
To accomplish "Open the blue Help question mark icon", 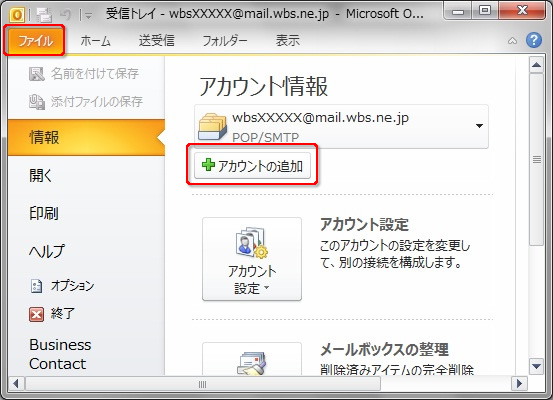I will point(534,40).
